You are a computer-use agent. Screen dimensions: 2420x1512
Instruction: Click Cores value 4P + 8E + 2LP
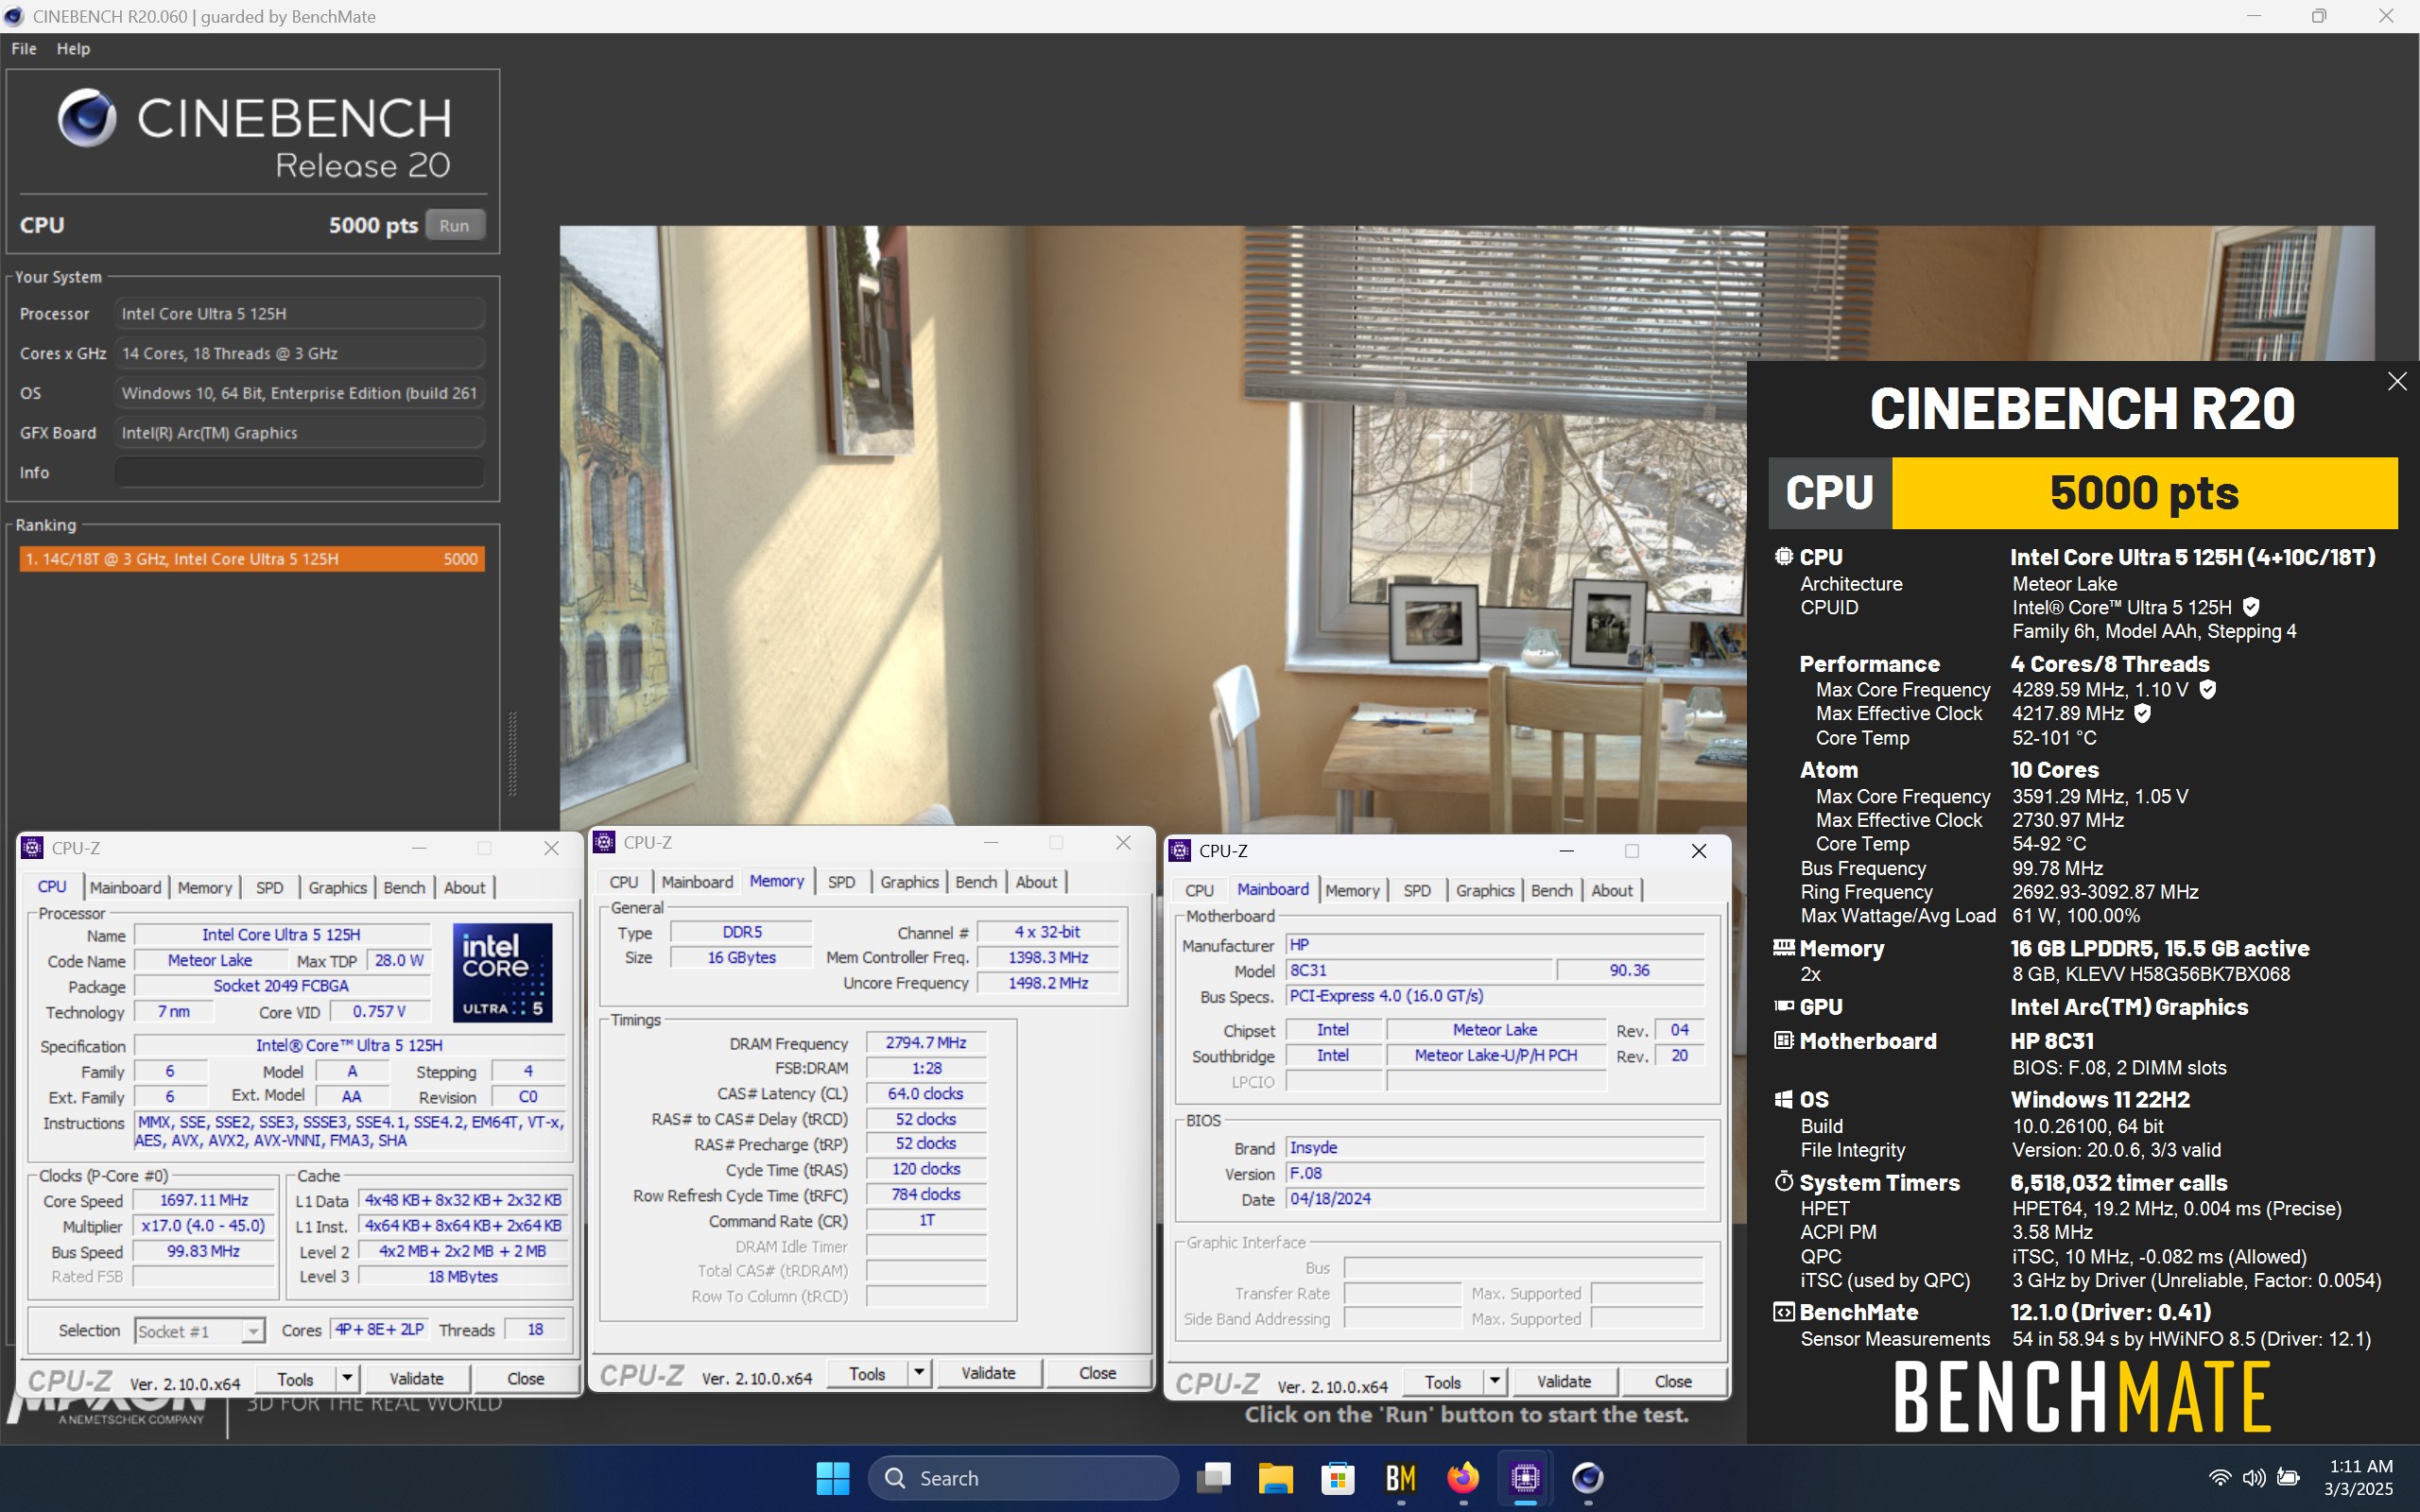pyautogui.click(x=379, y=1330)
